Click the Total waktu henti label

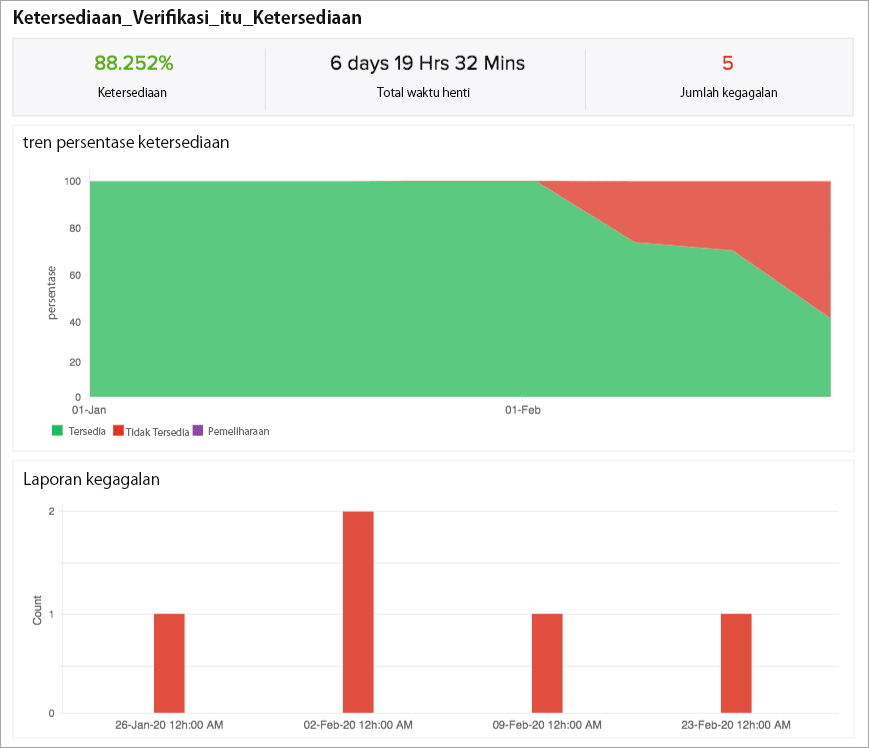[423, 93]
